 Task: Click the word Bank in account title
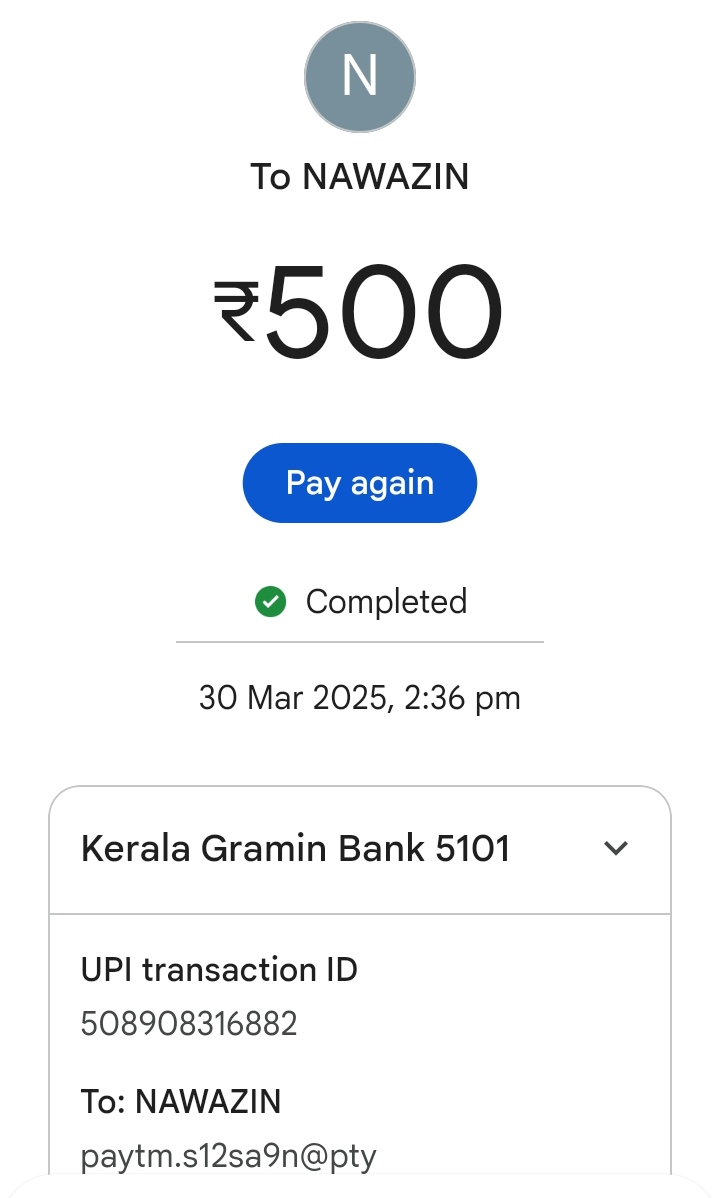381,849
